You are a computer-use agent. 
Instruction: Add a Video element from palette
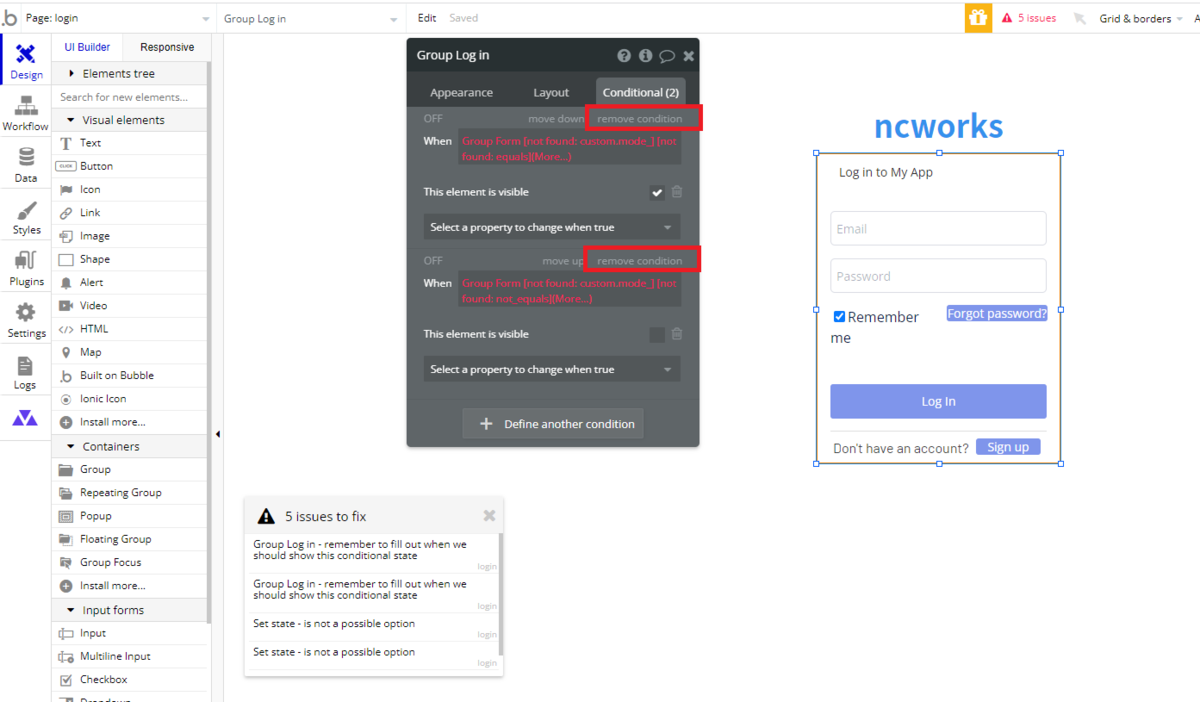pos(130,306)
